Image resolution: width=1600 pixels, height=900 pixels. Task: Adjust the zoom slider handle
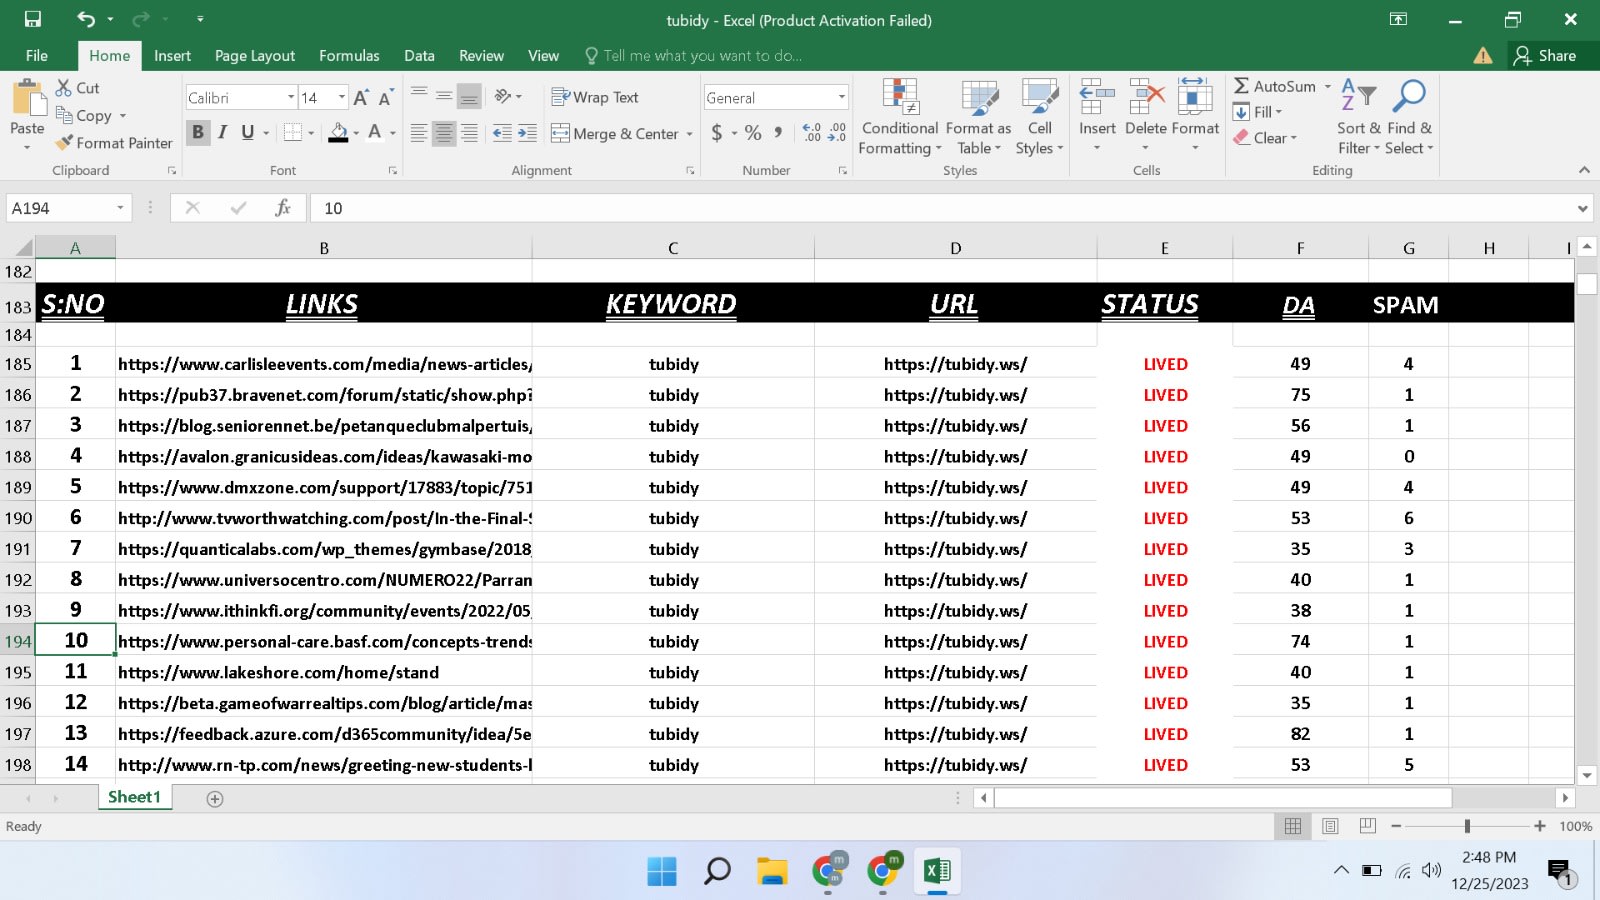tap(1467, 826)
